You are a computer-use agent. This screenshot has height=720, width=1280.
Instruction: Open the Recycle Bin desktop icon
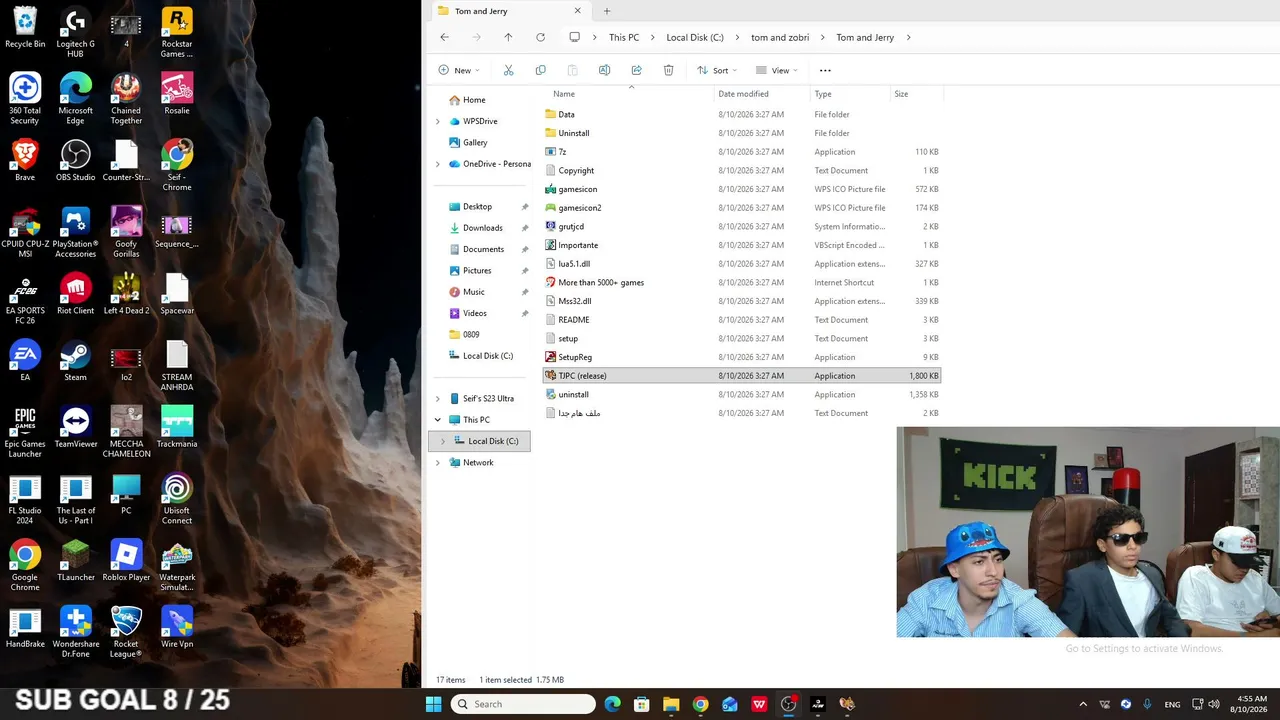25,28
